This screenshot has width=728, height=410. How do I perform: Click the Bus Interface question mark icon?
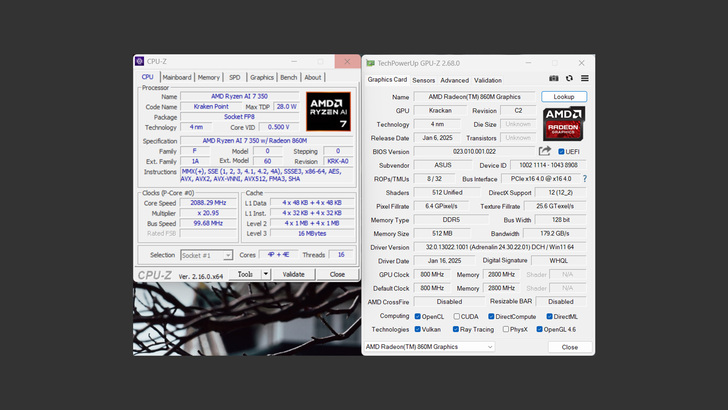pos(584,178)
